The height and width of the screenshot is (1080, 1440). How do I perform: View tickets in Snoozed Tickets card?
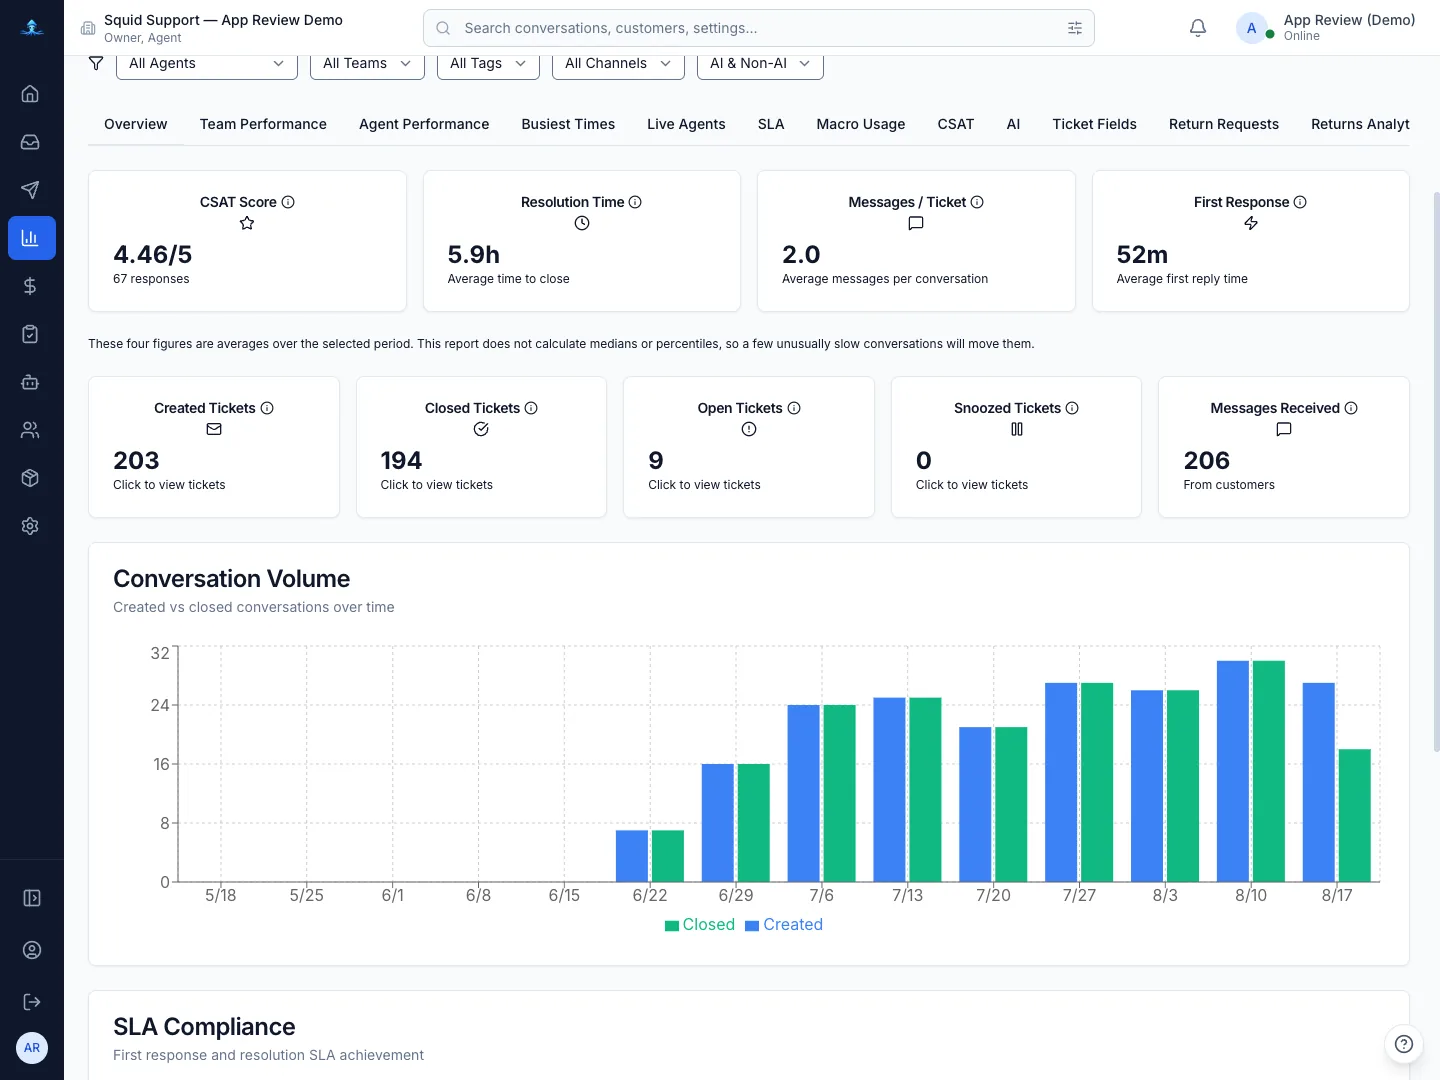click(x=1016, y=447)
